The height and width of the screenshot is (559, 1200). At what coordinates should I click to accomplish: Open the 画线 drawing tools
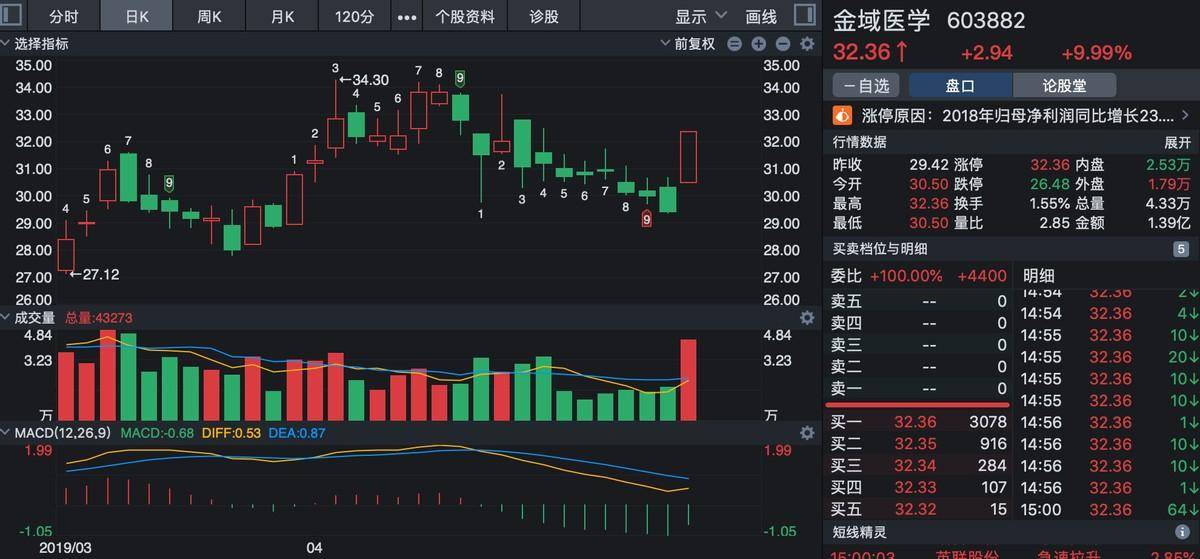pos(761,17)
